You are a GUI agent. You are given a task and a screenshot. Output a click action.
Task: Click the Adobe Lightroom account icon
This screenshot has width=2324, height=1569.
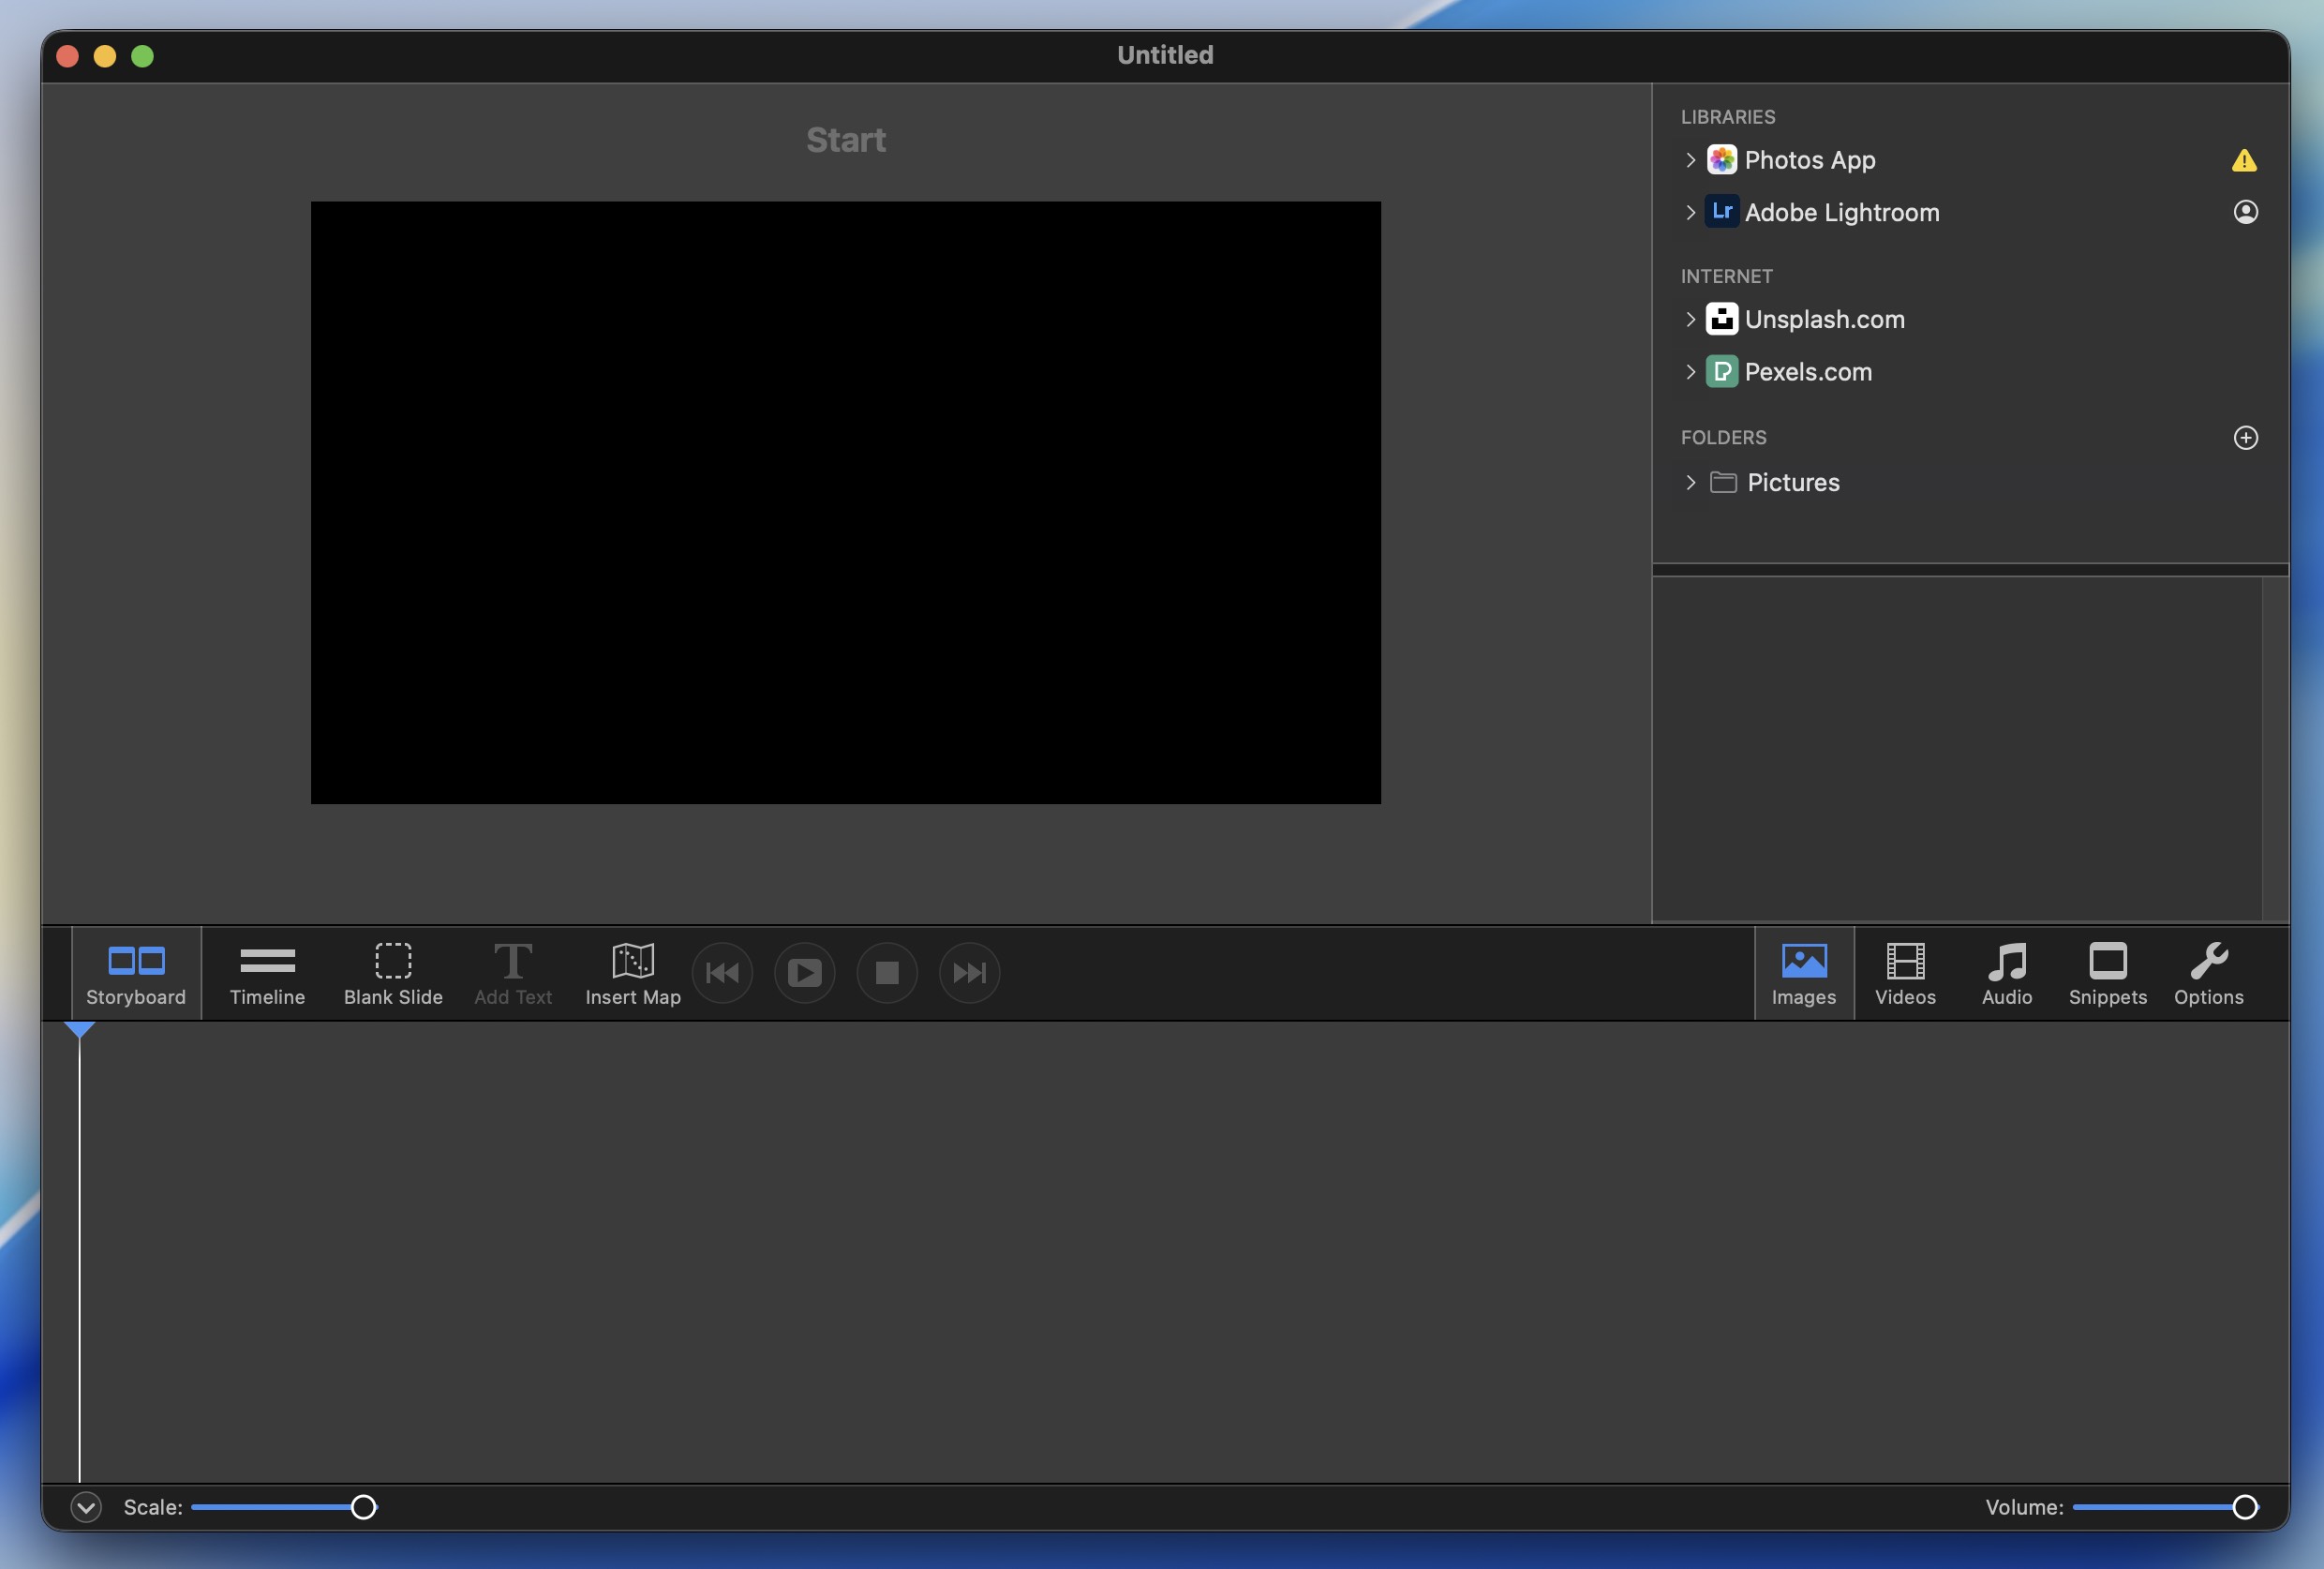[x=2245, y=212]
